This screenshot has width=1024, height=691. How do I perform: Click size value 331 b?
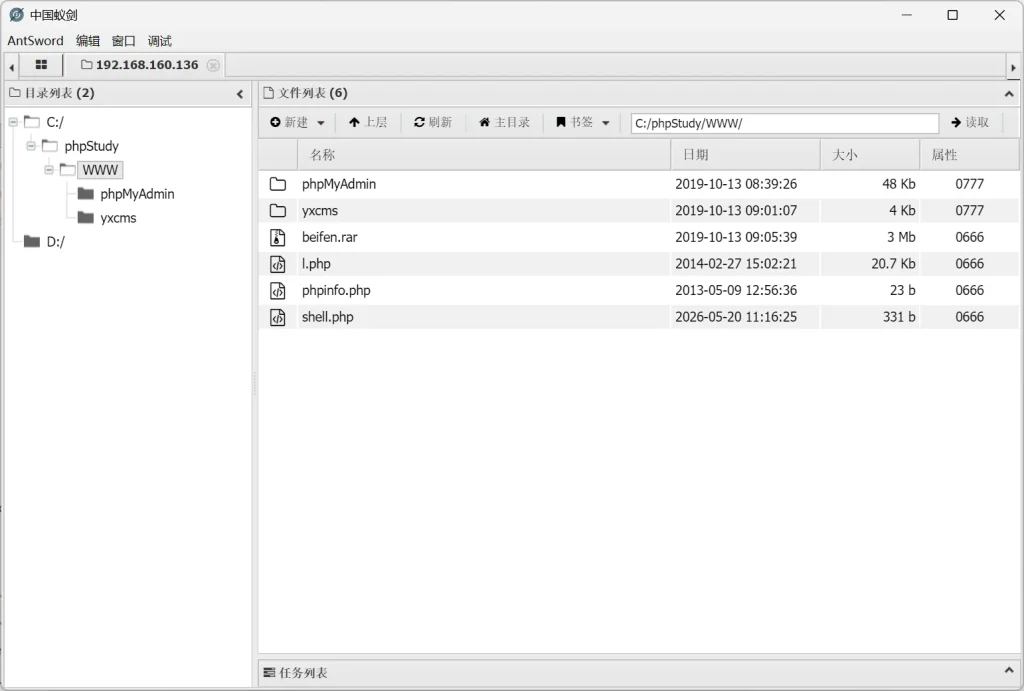tap(899, 317)
